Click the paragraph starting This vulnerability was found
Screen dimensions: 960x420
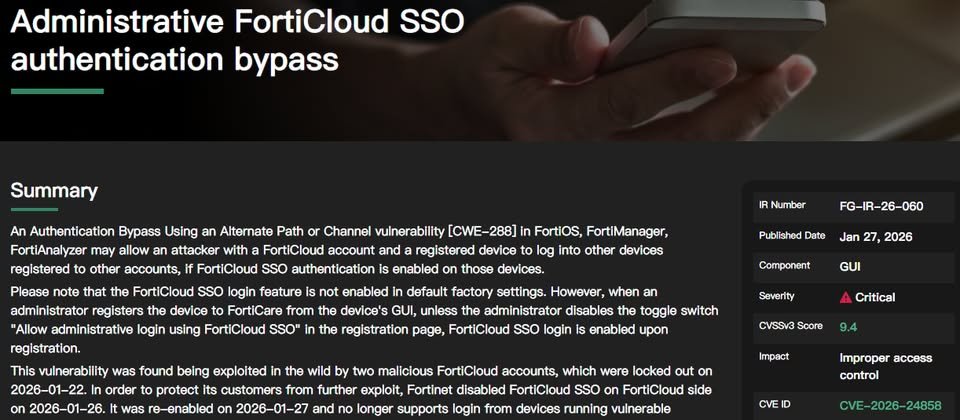pyautogui.click(x=361, y=390)
